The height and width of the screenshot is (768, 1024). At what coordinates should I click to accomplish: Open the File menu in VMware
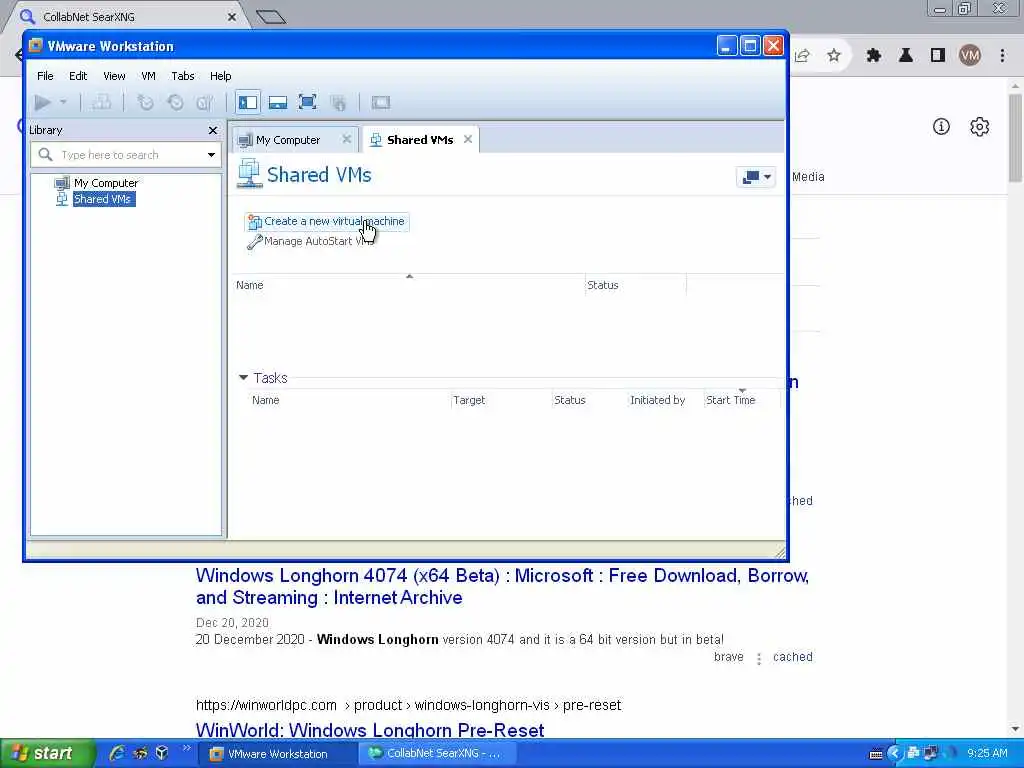[x=45, y=76]
